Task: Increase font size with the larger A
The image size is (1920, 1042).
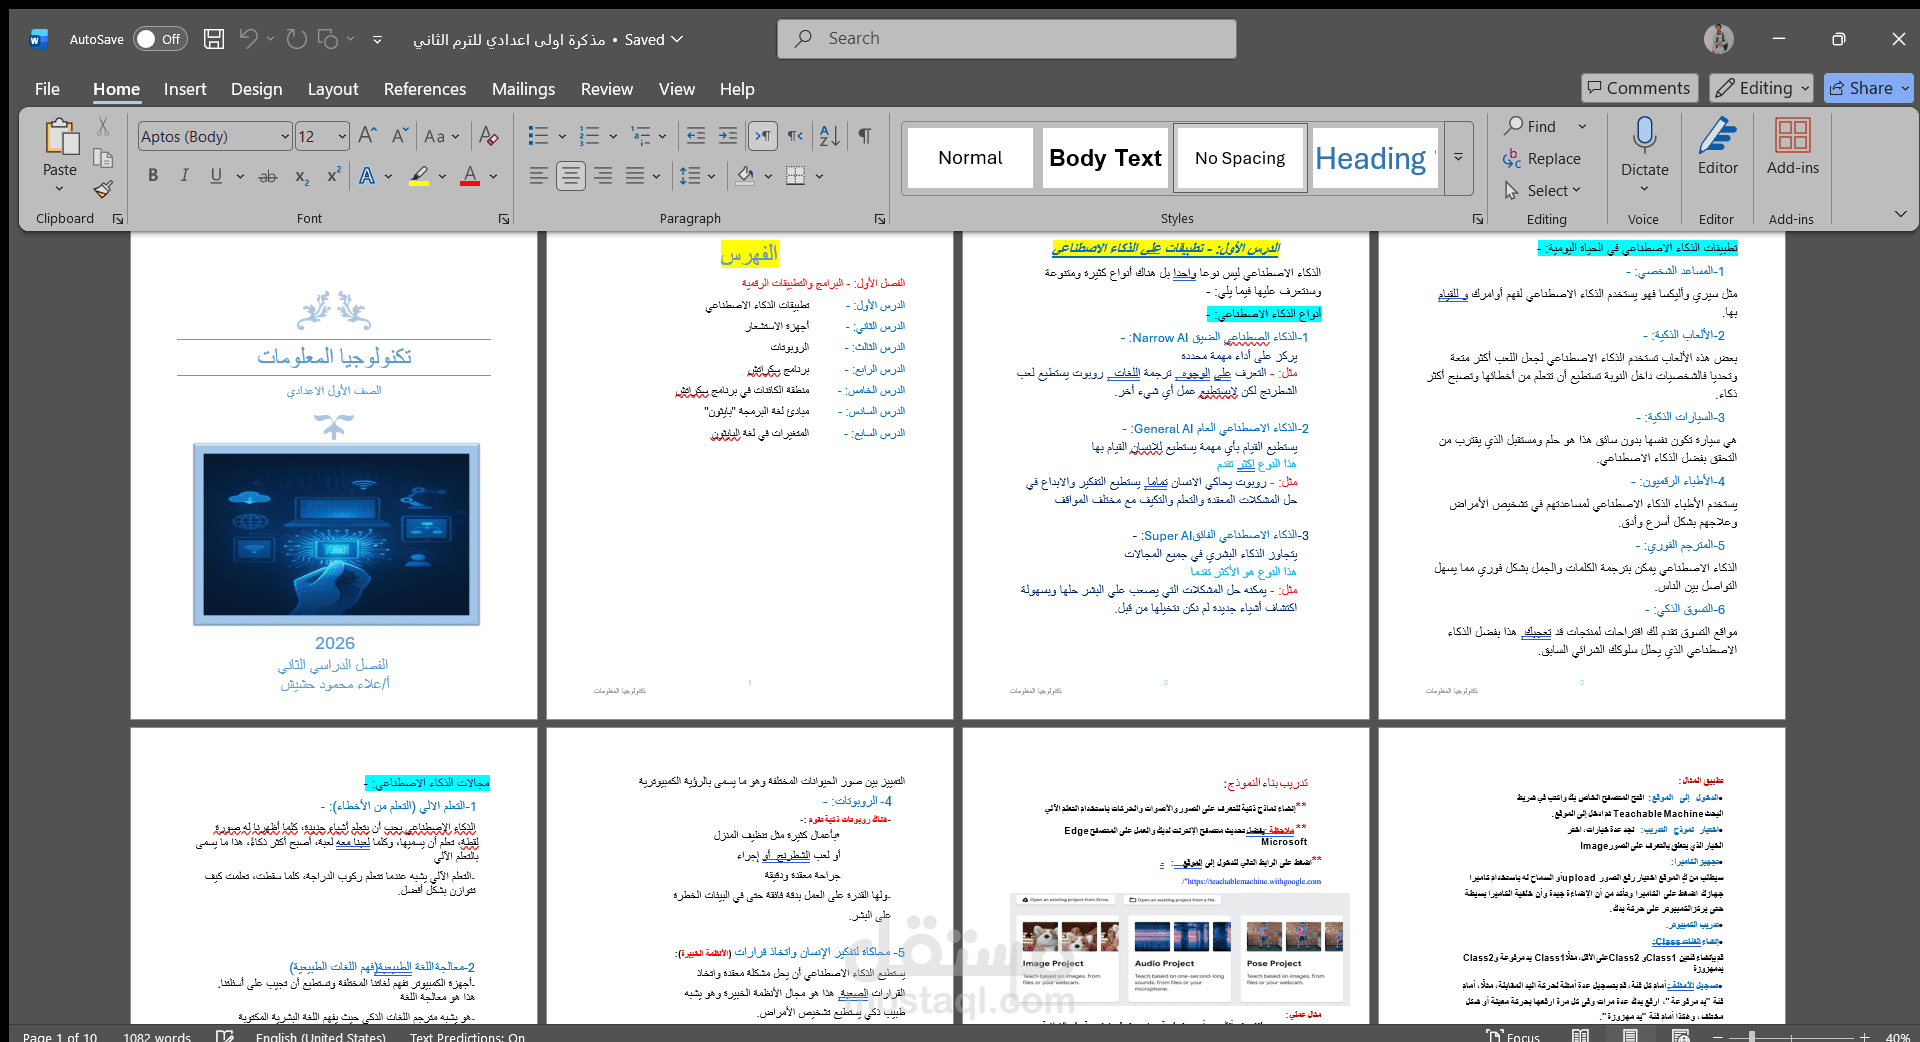Action: coord(367,136)
